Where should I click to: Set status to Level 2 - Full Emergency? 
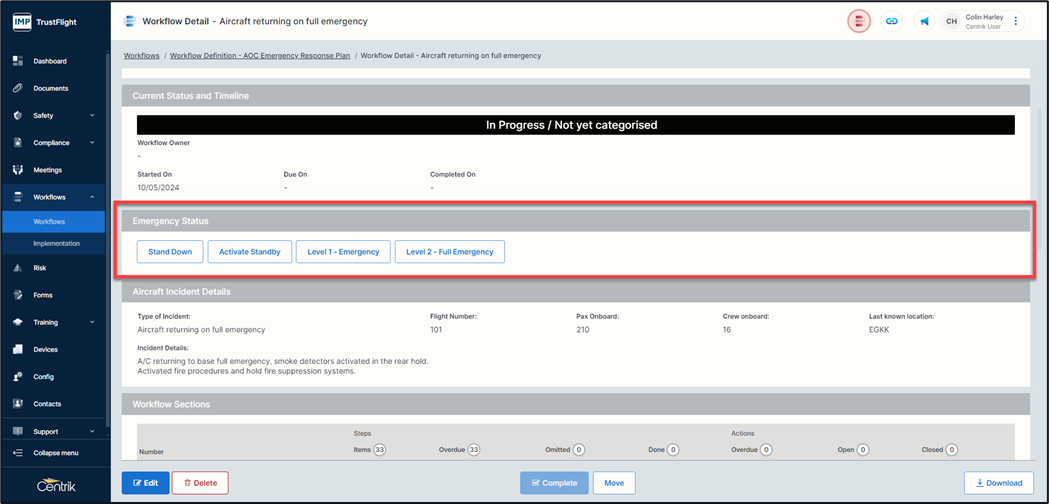(x=449, y=252)
